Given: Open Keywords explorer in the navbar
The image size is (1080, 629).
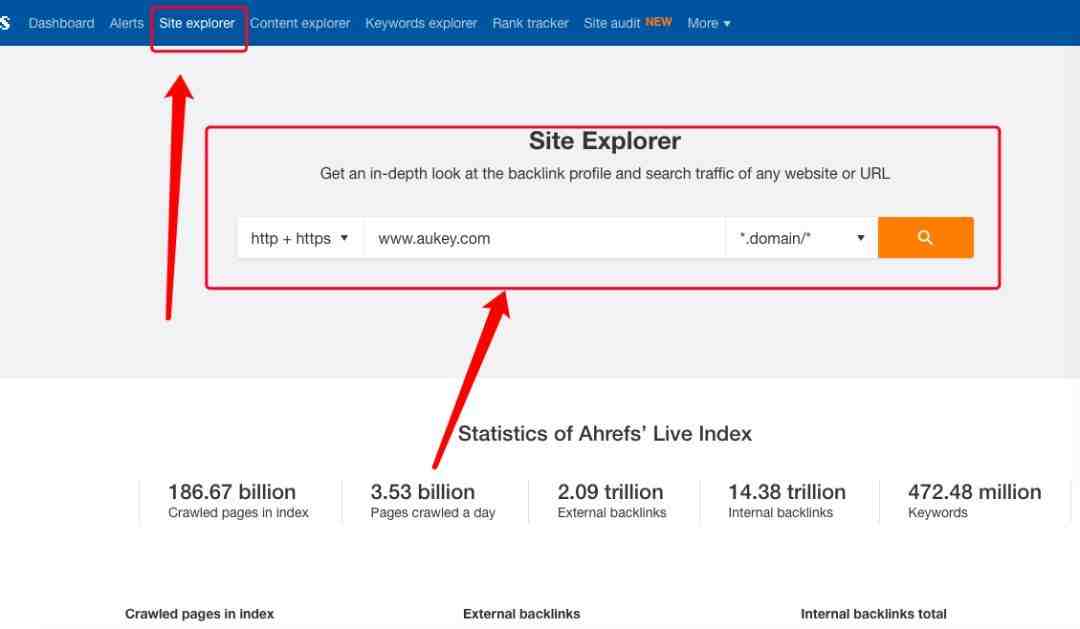Looking at the screenshot, I should (x=421, y=23).
